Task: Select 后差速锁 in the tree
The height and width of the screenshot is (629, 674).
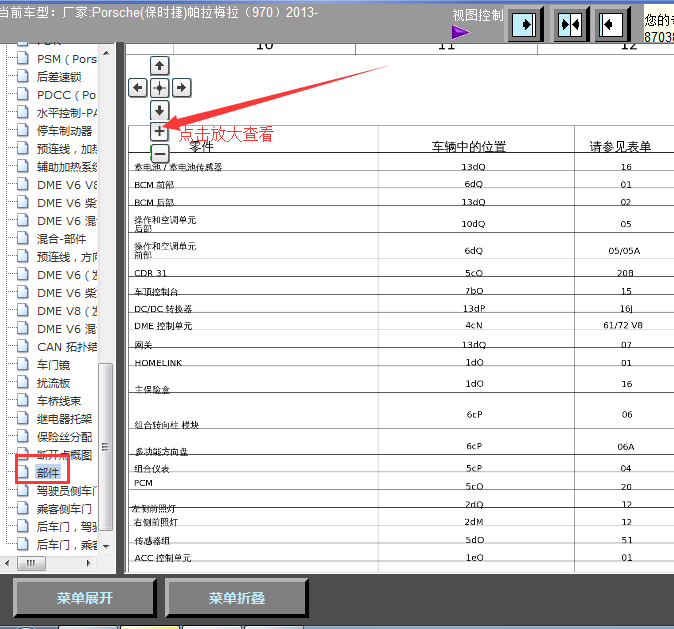Action: coord(59,77)
